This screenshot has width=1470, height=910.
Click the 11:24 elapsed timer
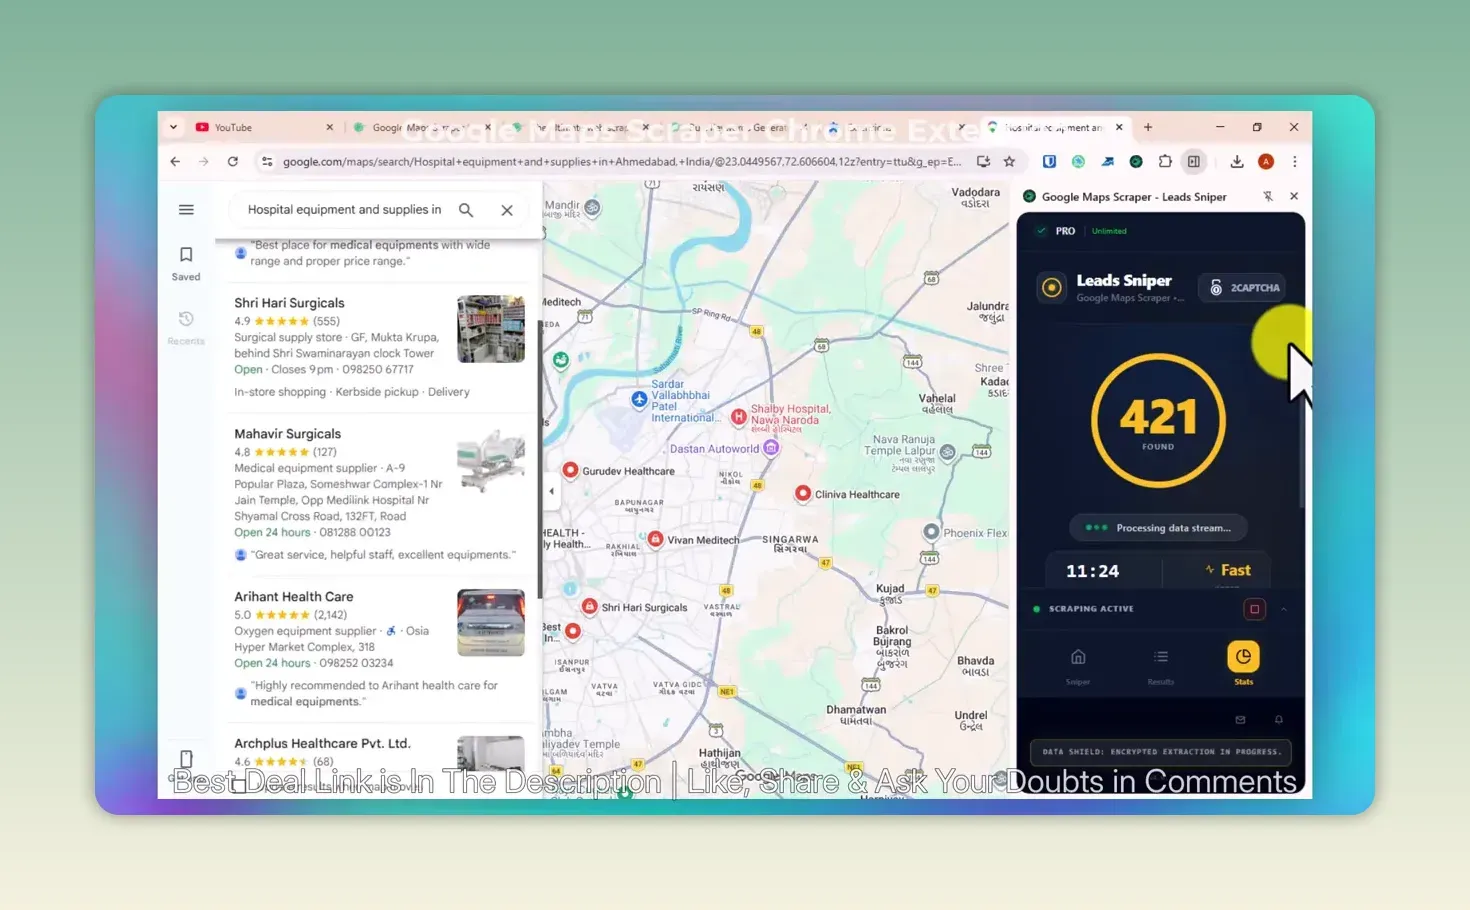click(1092, 571)
